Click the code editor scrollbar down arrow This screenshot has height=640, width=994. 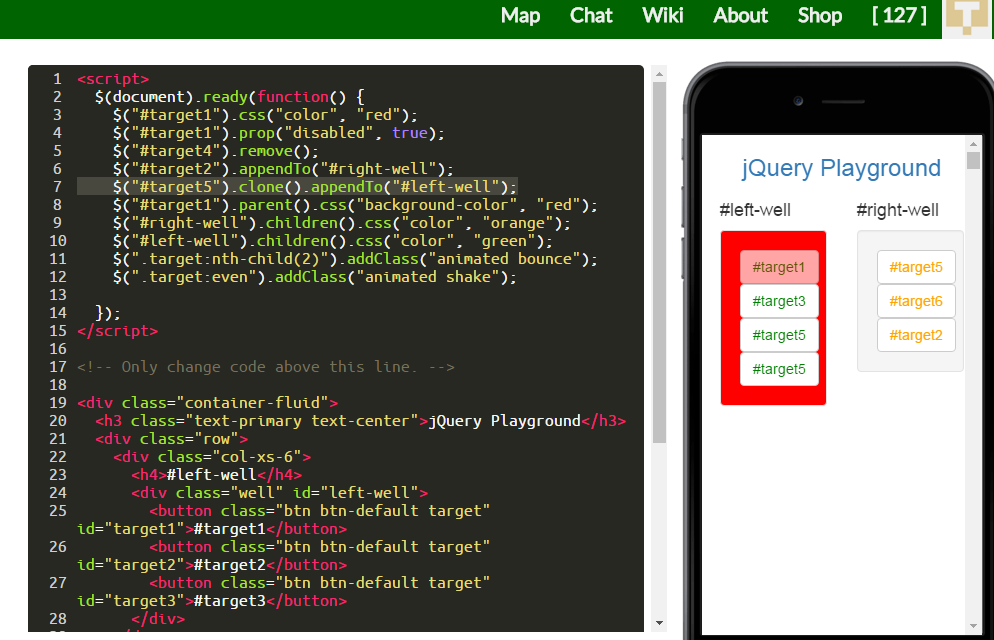coord(659,623)
